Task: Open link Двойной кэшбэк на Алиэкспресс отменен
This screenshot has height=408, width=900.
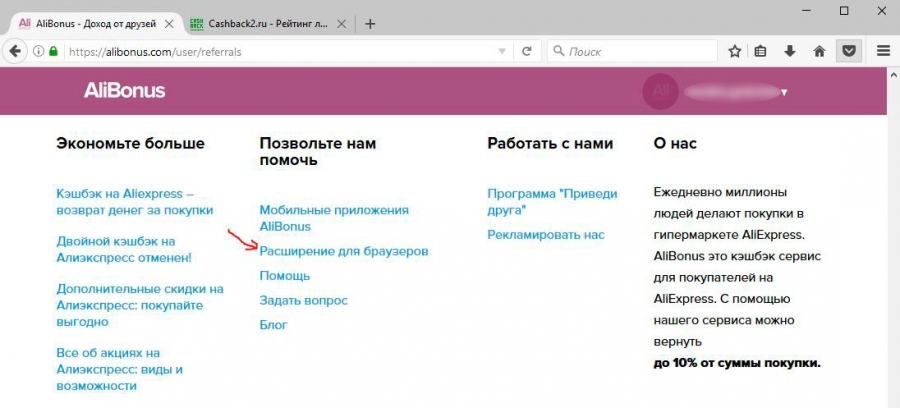Action: pos(124,250)
